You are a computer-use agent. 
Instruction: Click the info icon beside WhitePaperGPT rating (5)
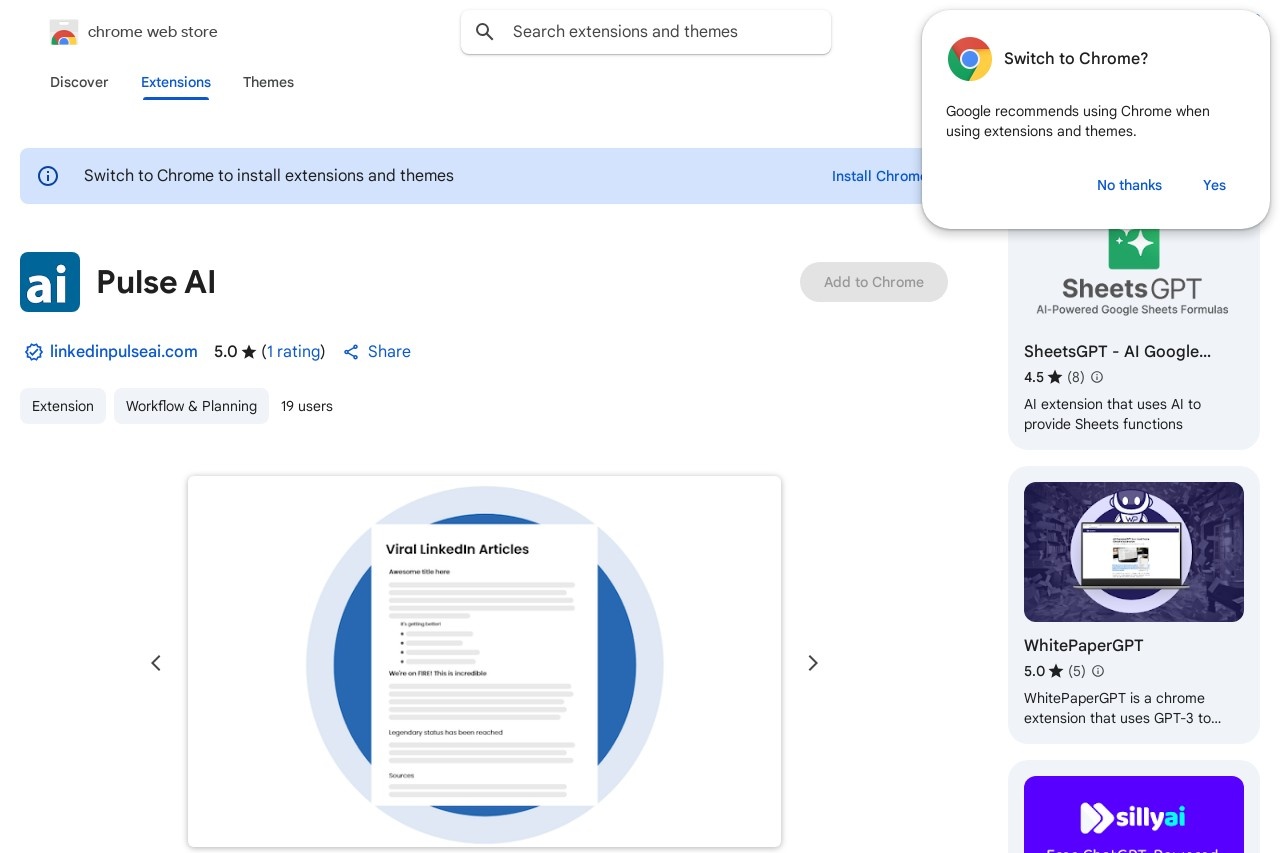(x=1098, y=672)
